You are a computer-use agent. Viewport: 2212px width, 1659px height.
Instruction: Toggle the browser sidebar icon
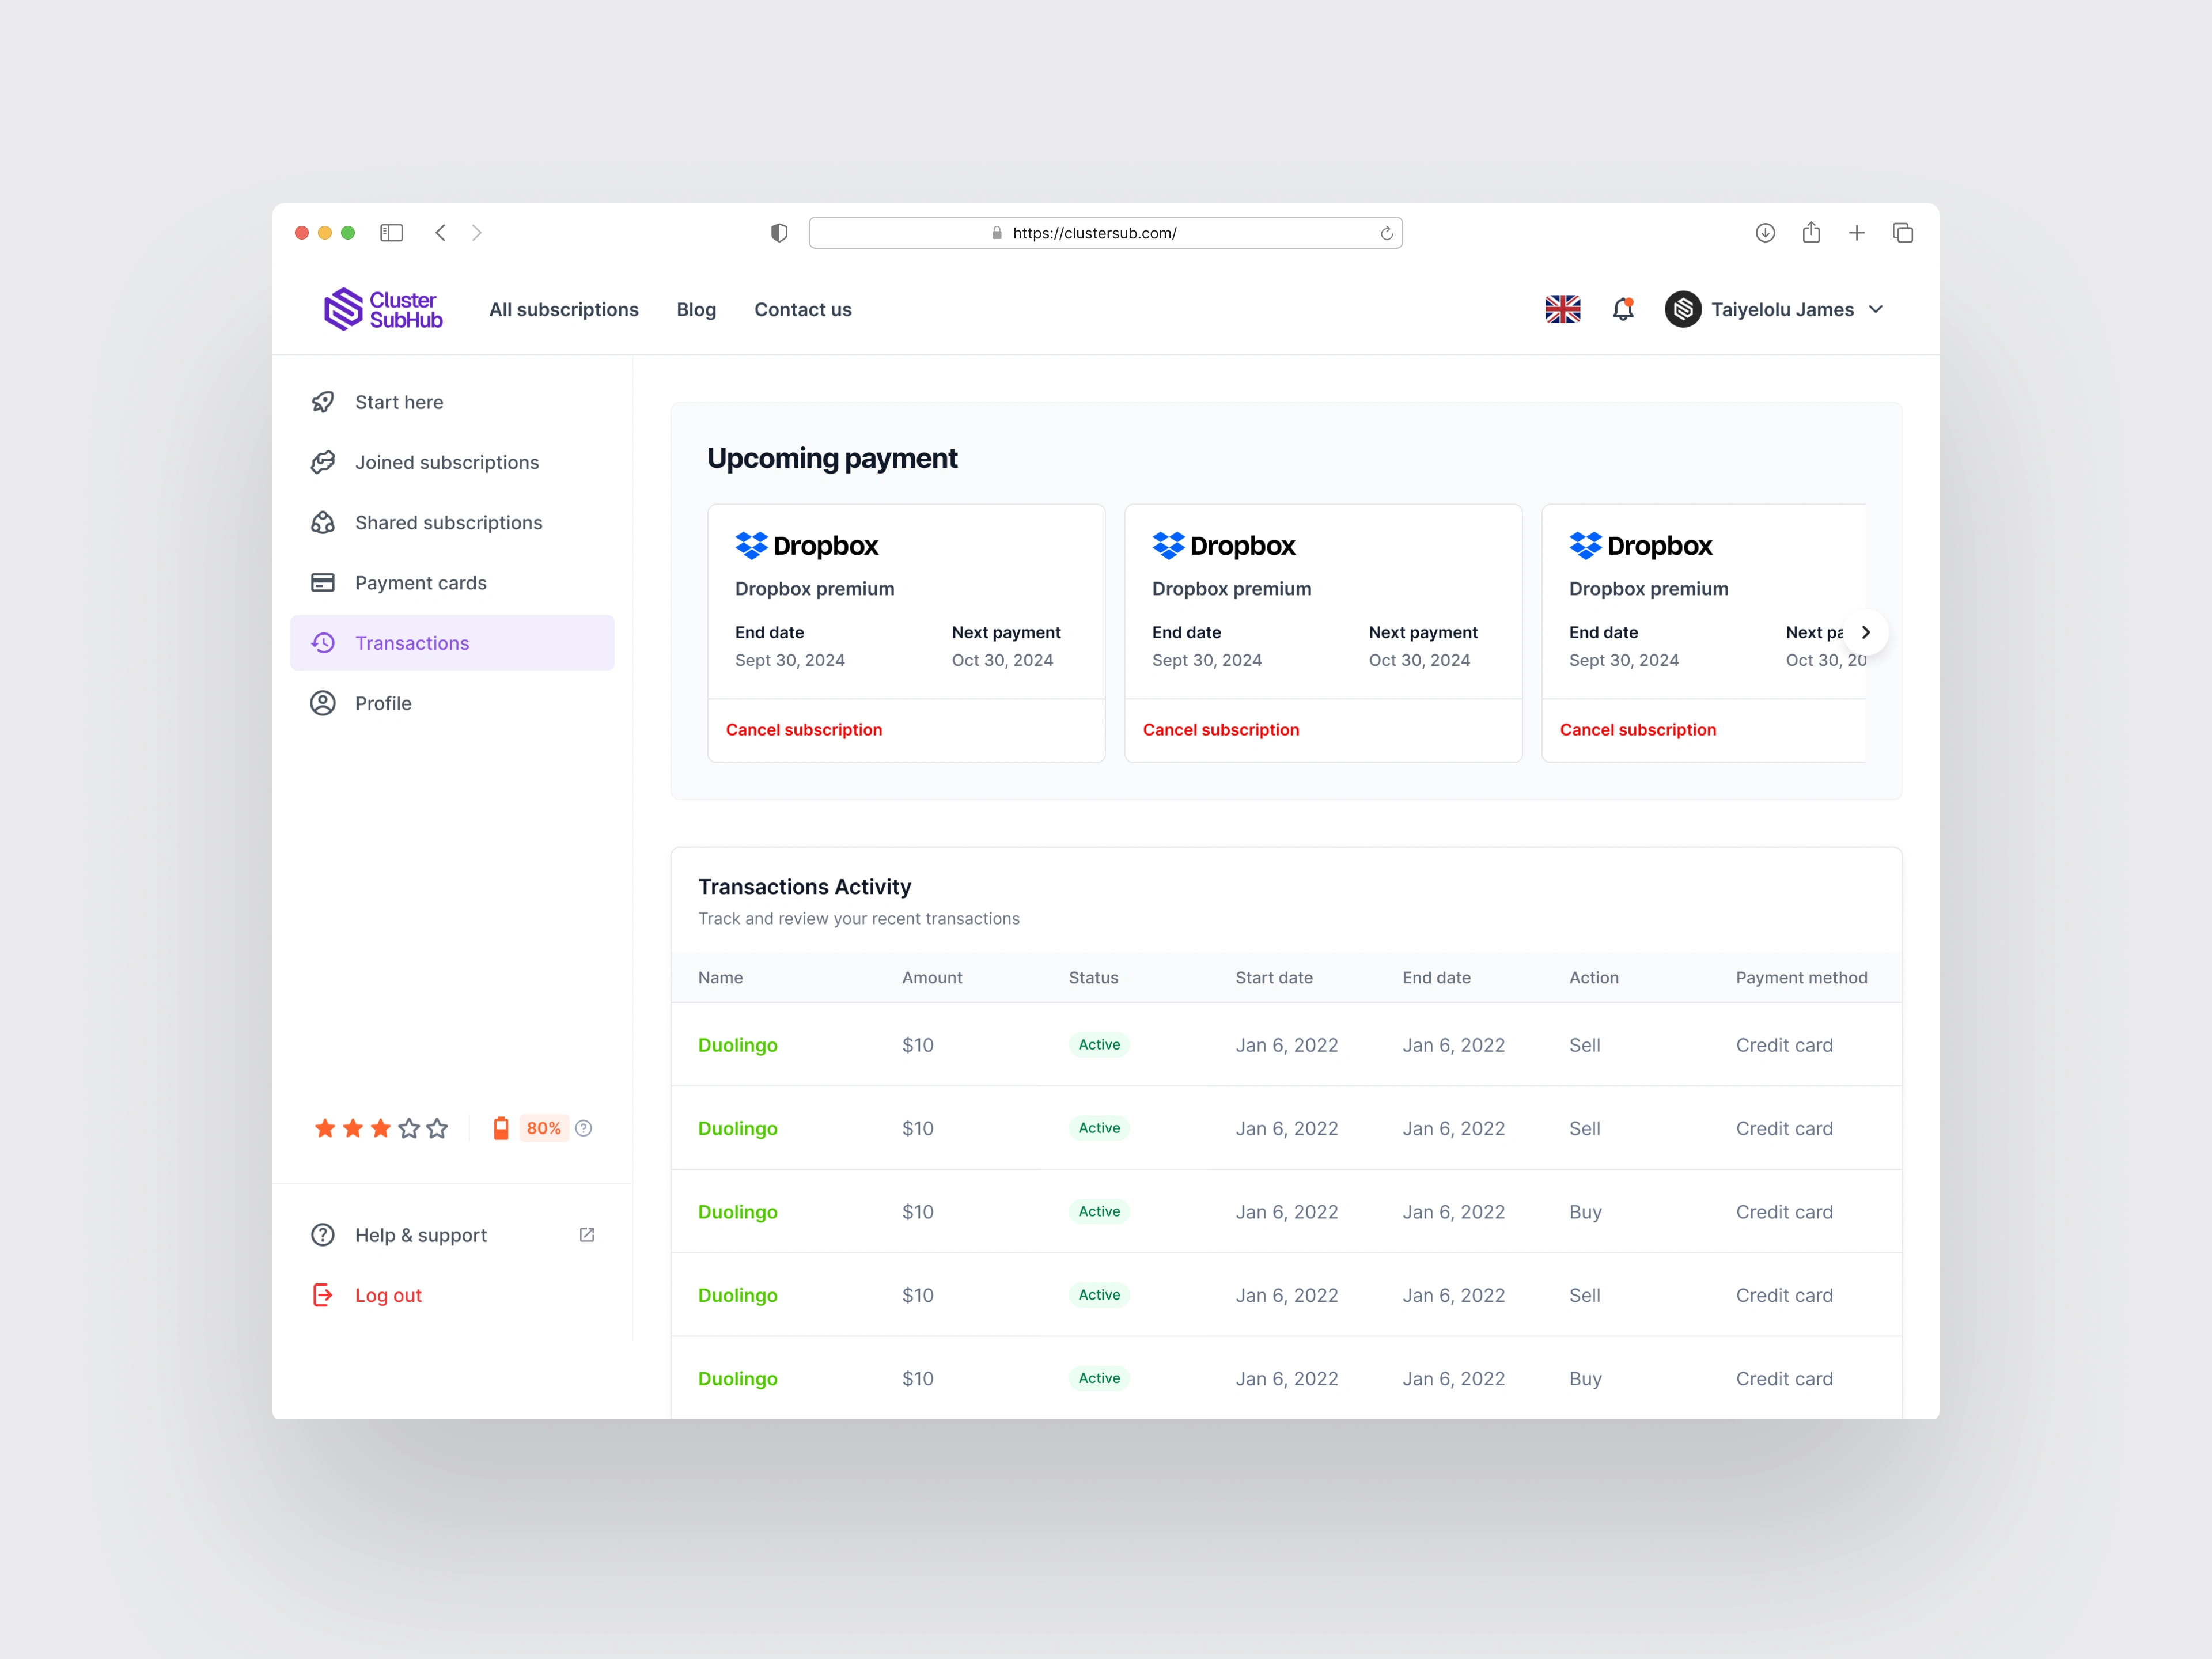click(391, 233)
